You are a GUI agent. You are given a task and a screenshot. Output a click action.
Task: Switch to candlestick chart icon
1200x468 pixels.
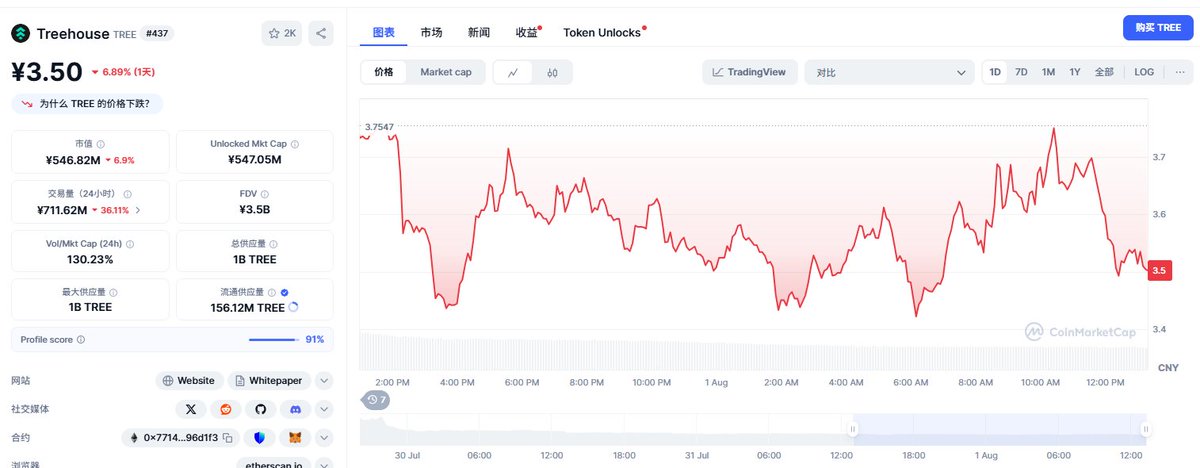pos(553,72)
